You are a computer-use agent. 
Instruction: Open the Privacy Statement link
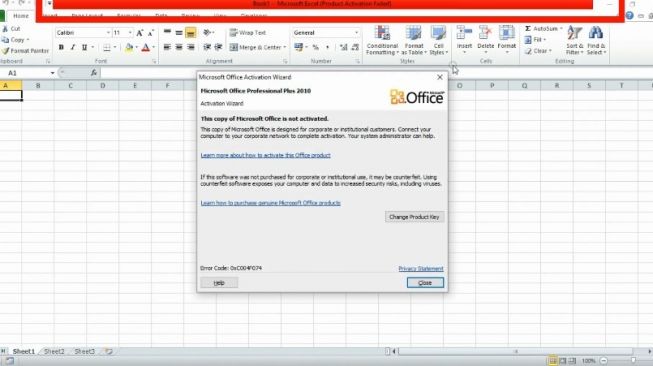[421, 269]
